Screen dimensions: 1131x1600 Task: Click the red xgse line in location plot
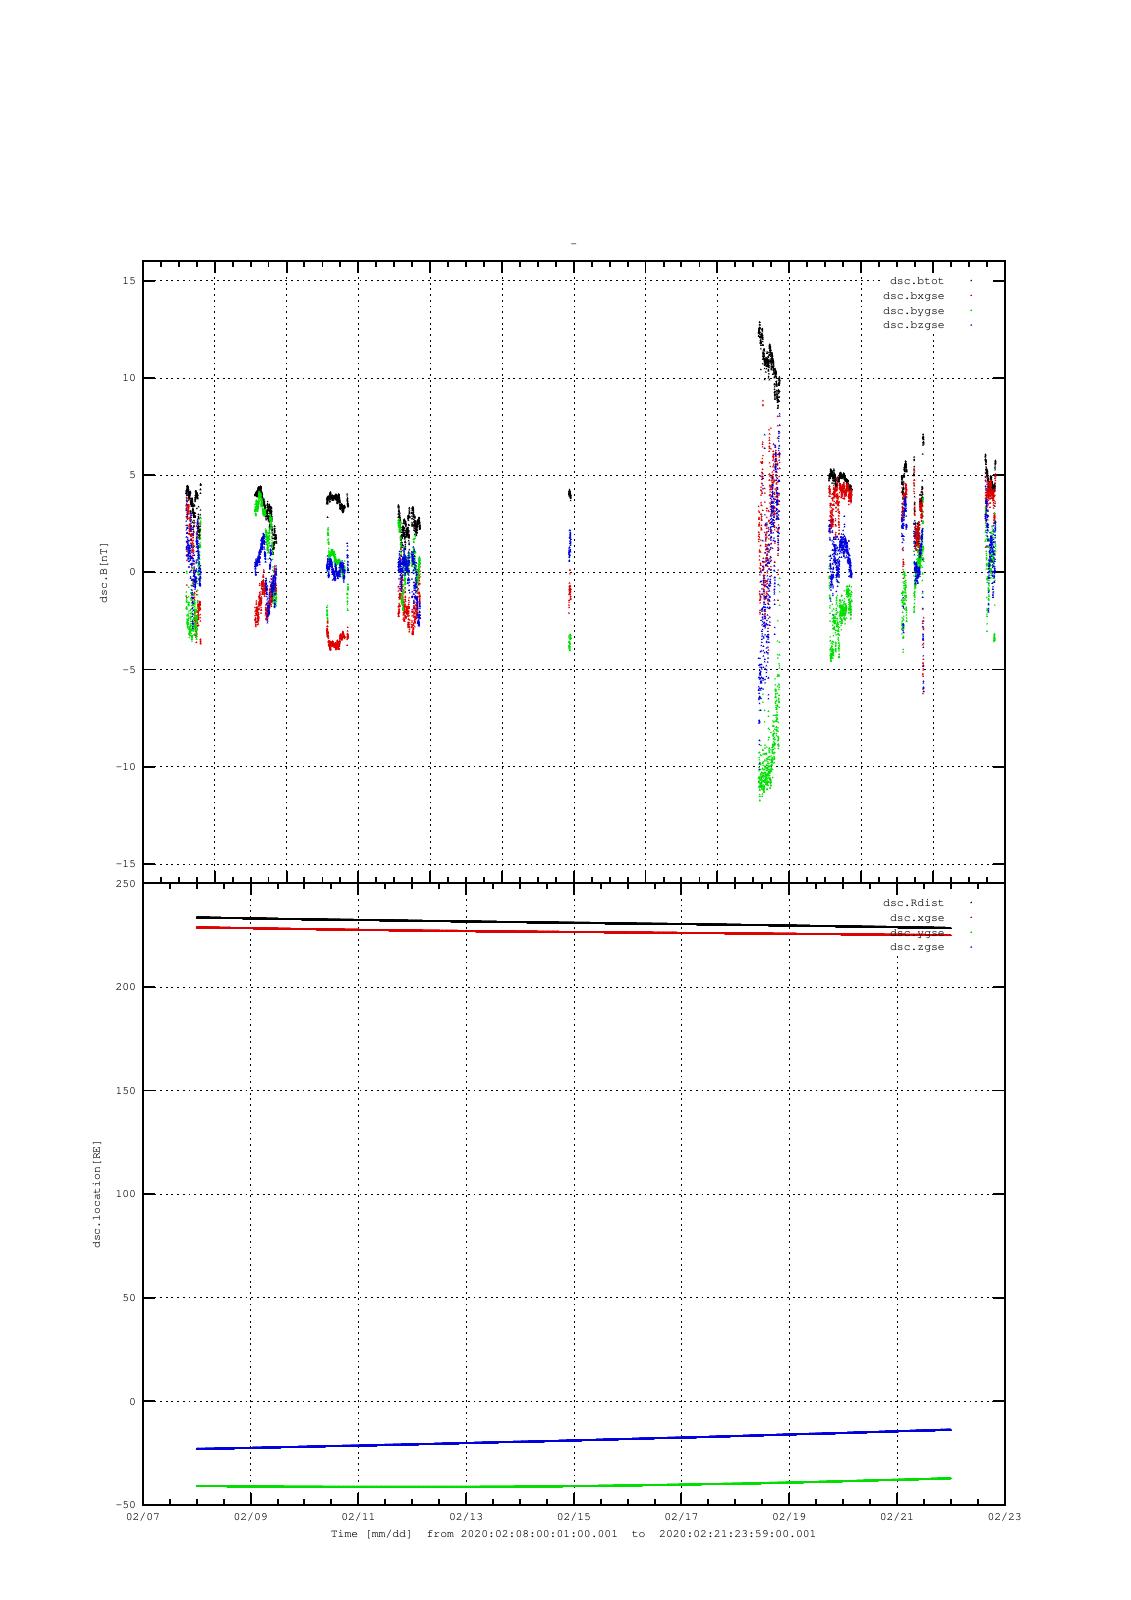[573, 932]
